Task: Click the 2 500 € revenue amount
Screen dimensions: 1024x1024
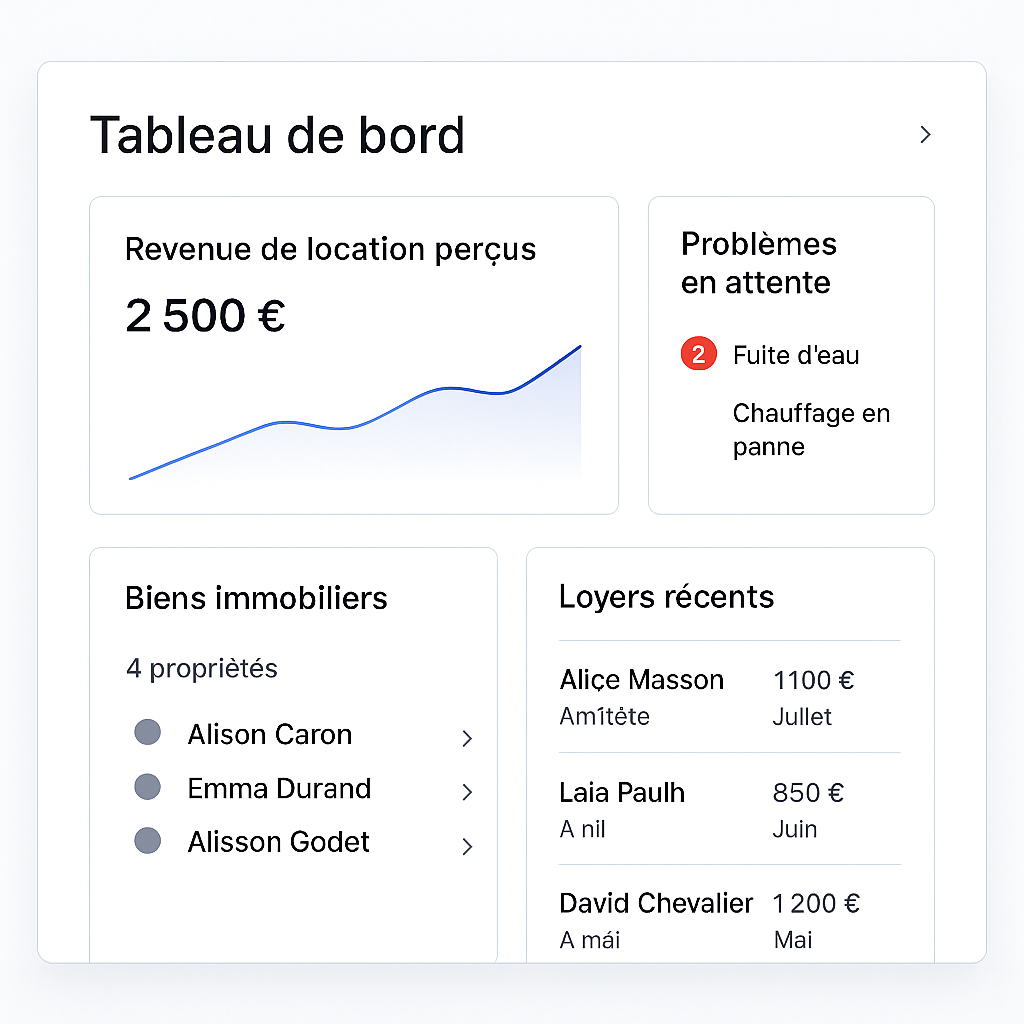Action: tap(205, 316)
